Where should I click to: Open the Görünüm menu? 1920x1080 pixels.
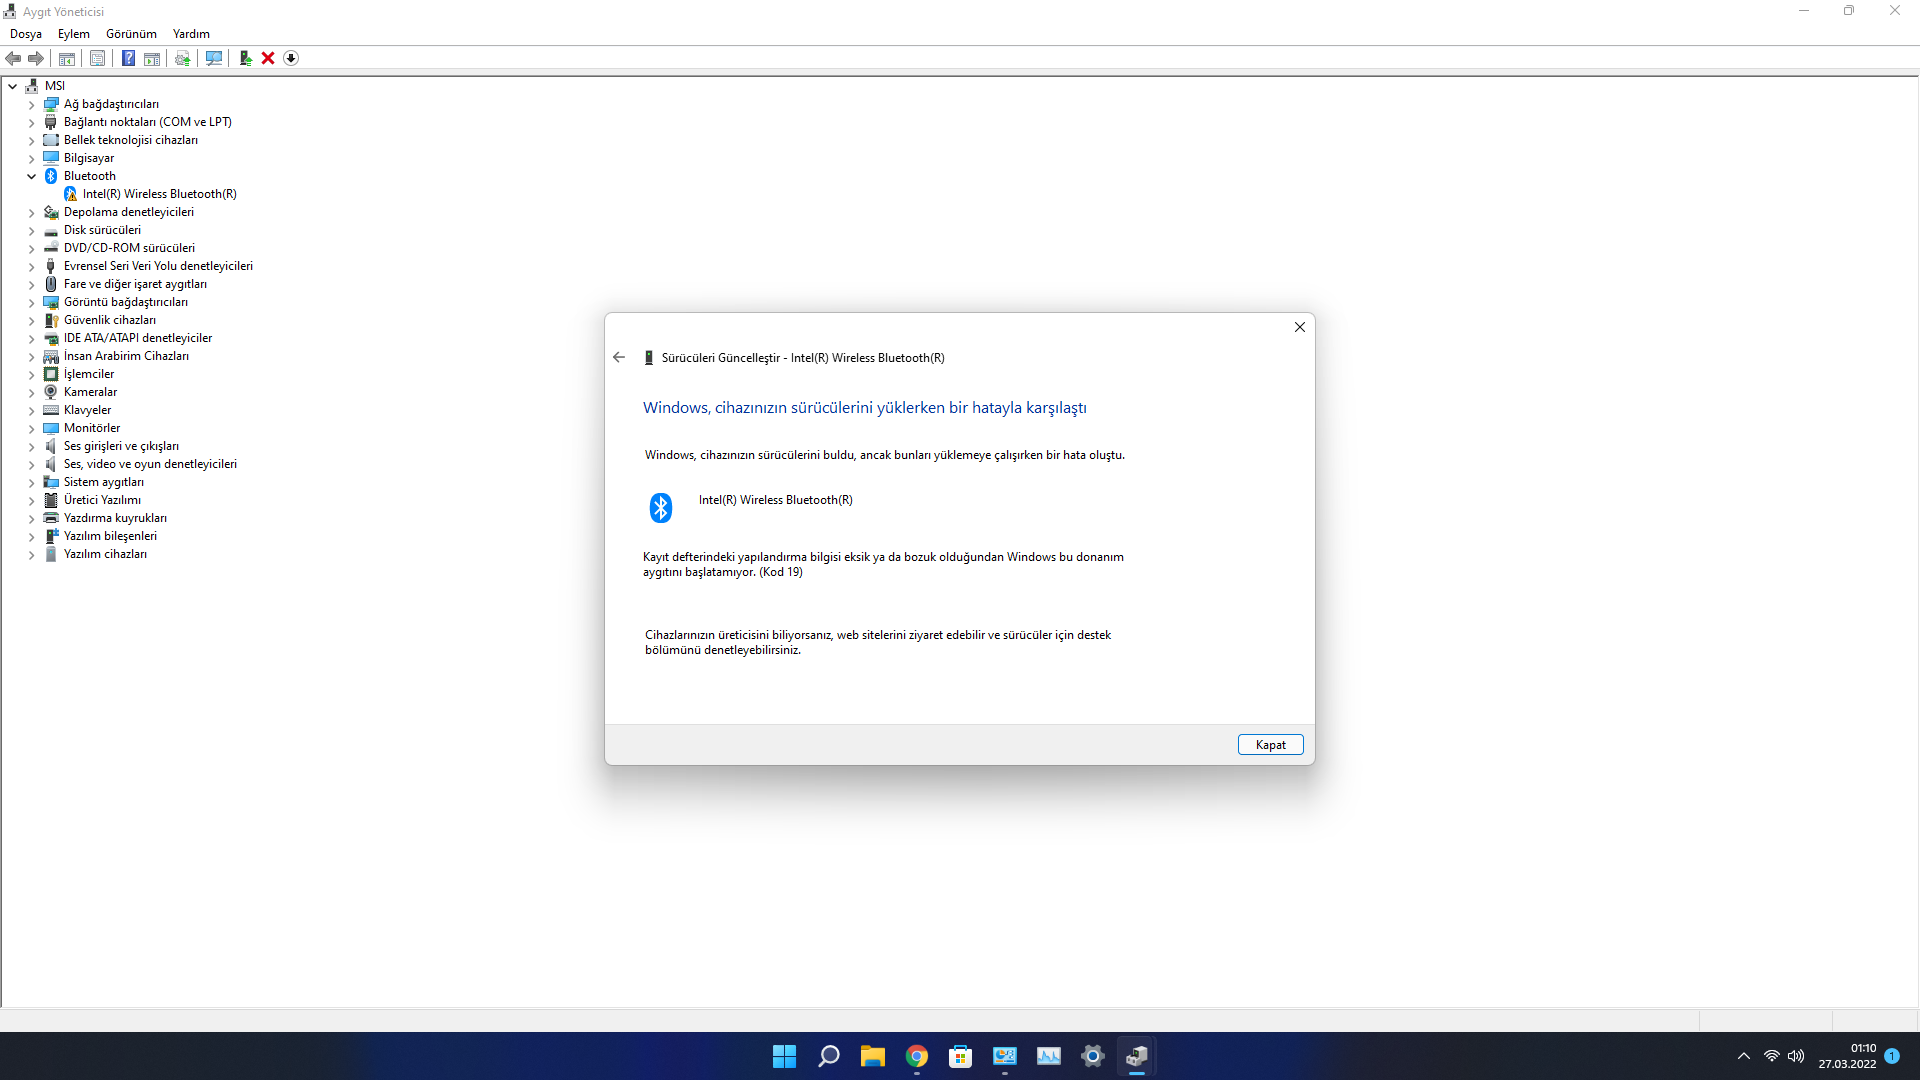[131, 34]
